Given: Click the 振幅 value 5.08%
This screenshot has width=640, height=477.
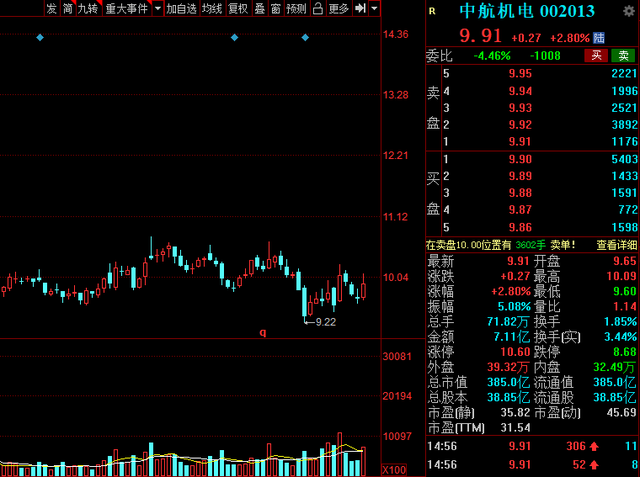Looking at the screenshot, I should coord(514,306).
